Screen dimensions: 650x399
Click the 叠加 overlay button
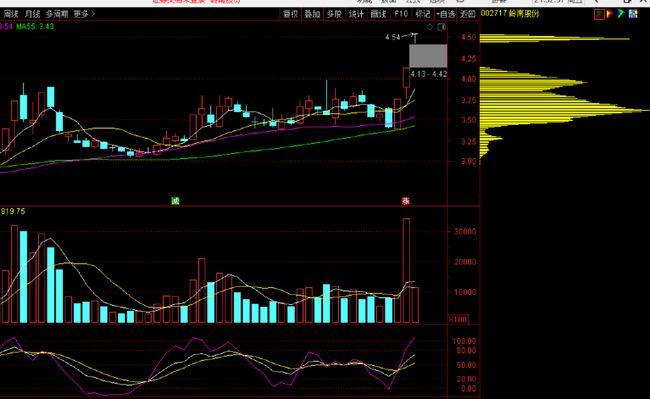[313, 14]
